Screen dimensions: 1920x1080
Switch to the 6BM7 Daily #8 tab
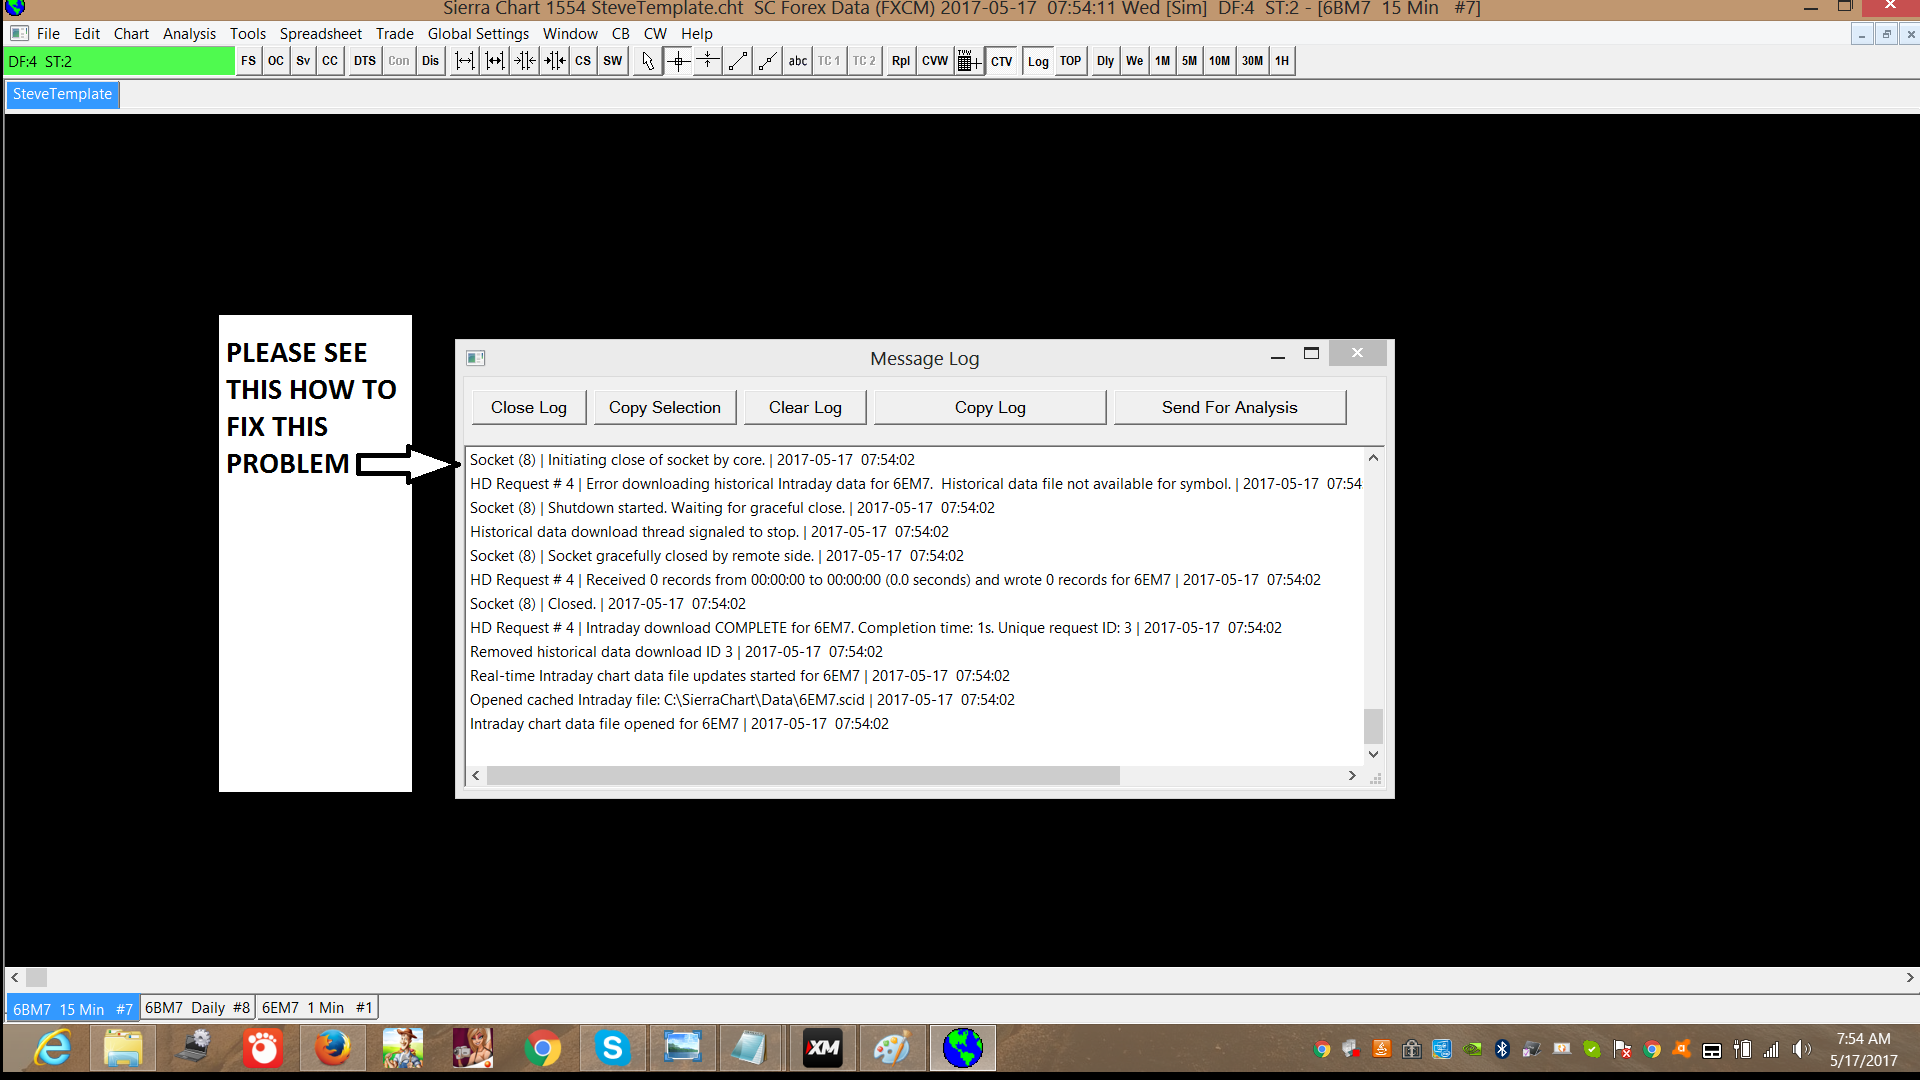pyautogui.click(x=197, y=1008)
